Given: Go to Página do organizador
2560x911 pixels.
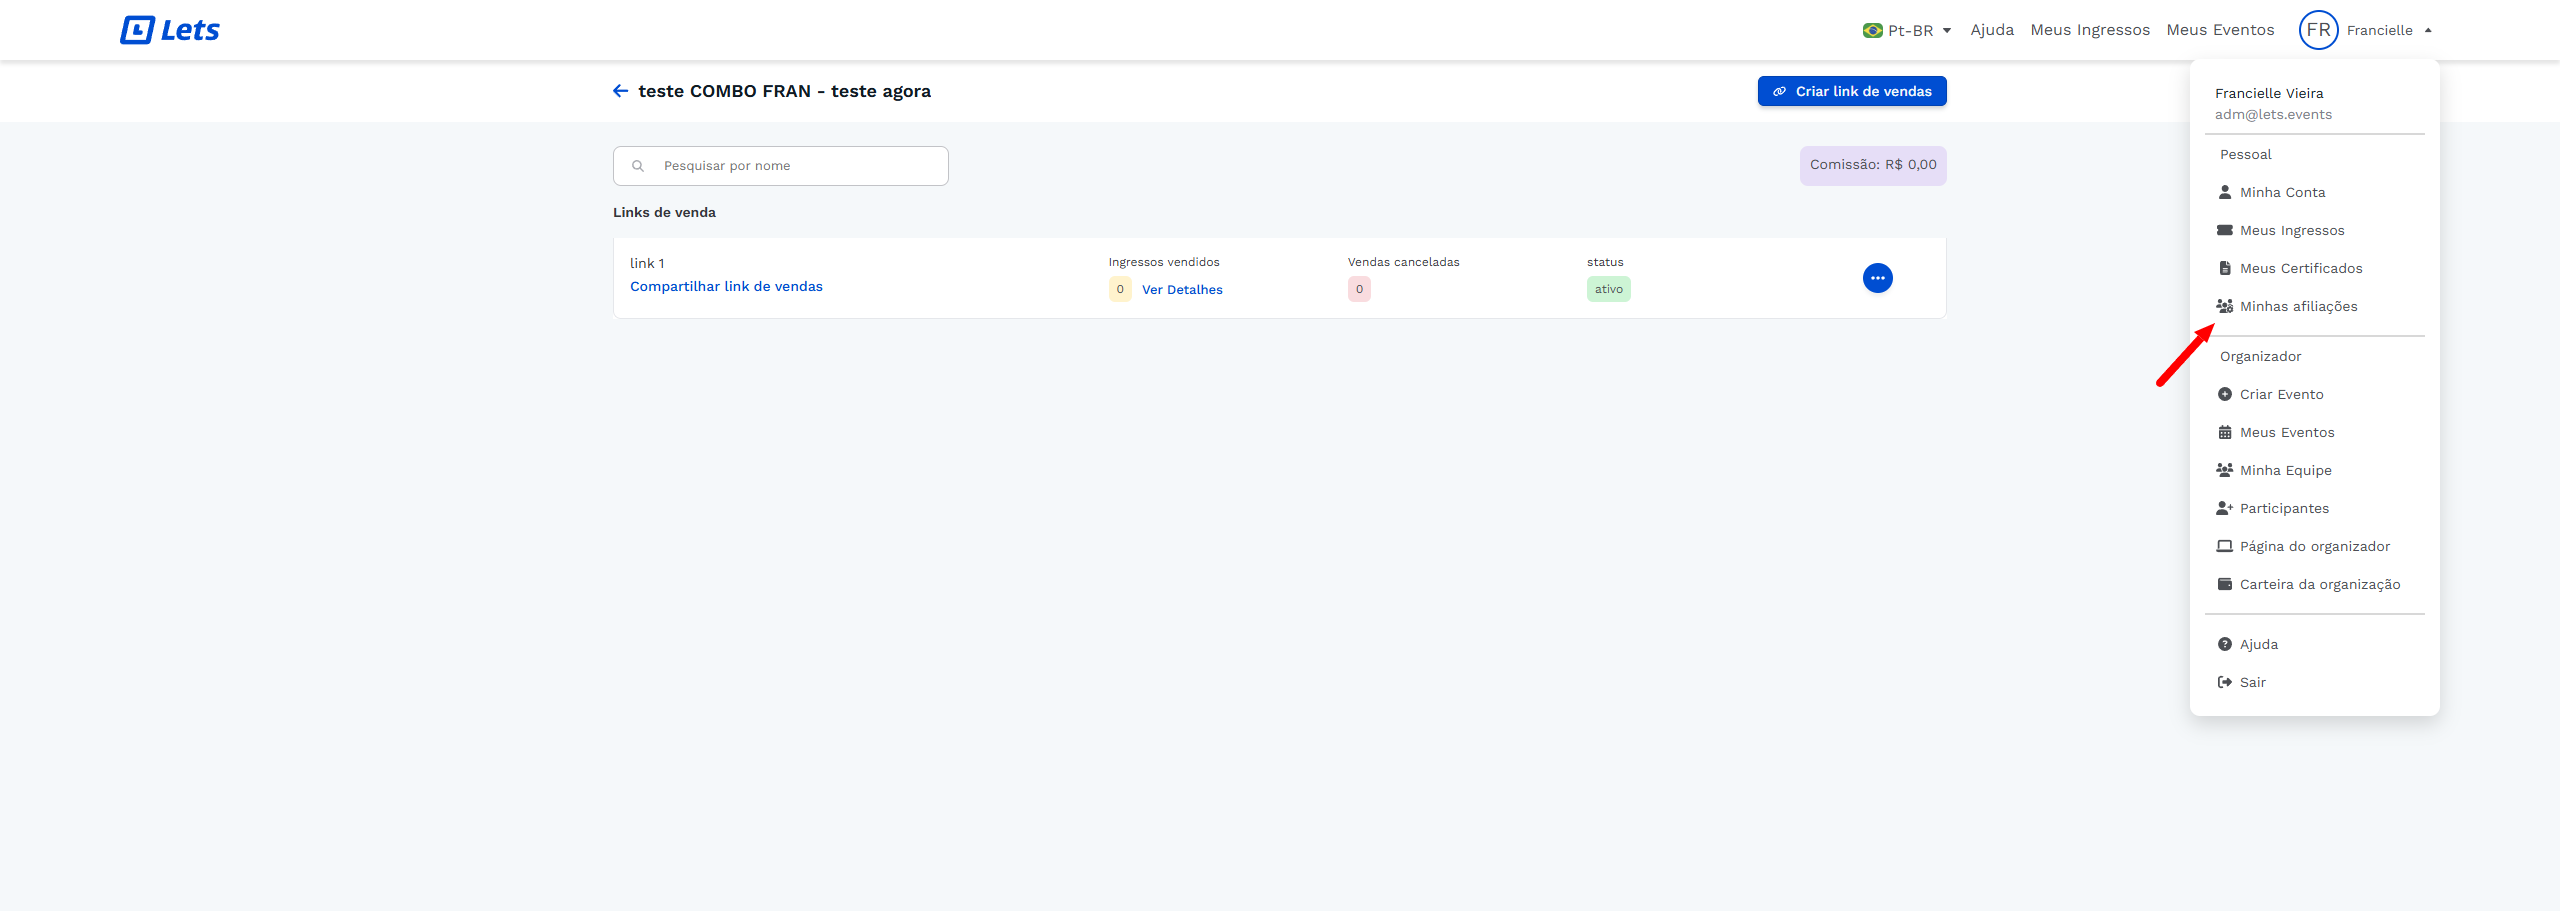Looking at the screenshot, I should coord(2314,546).
